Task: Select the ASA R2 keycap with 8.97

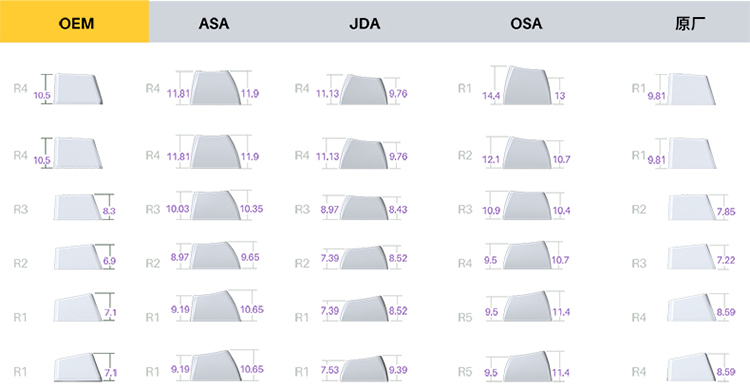Action: [x=215, y=255]
